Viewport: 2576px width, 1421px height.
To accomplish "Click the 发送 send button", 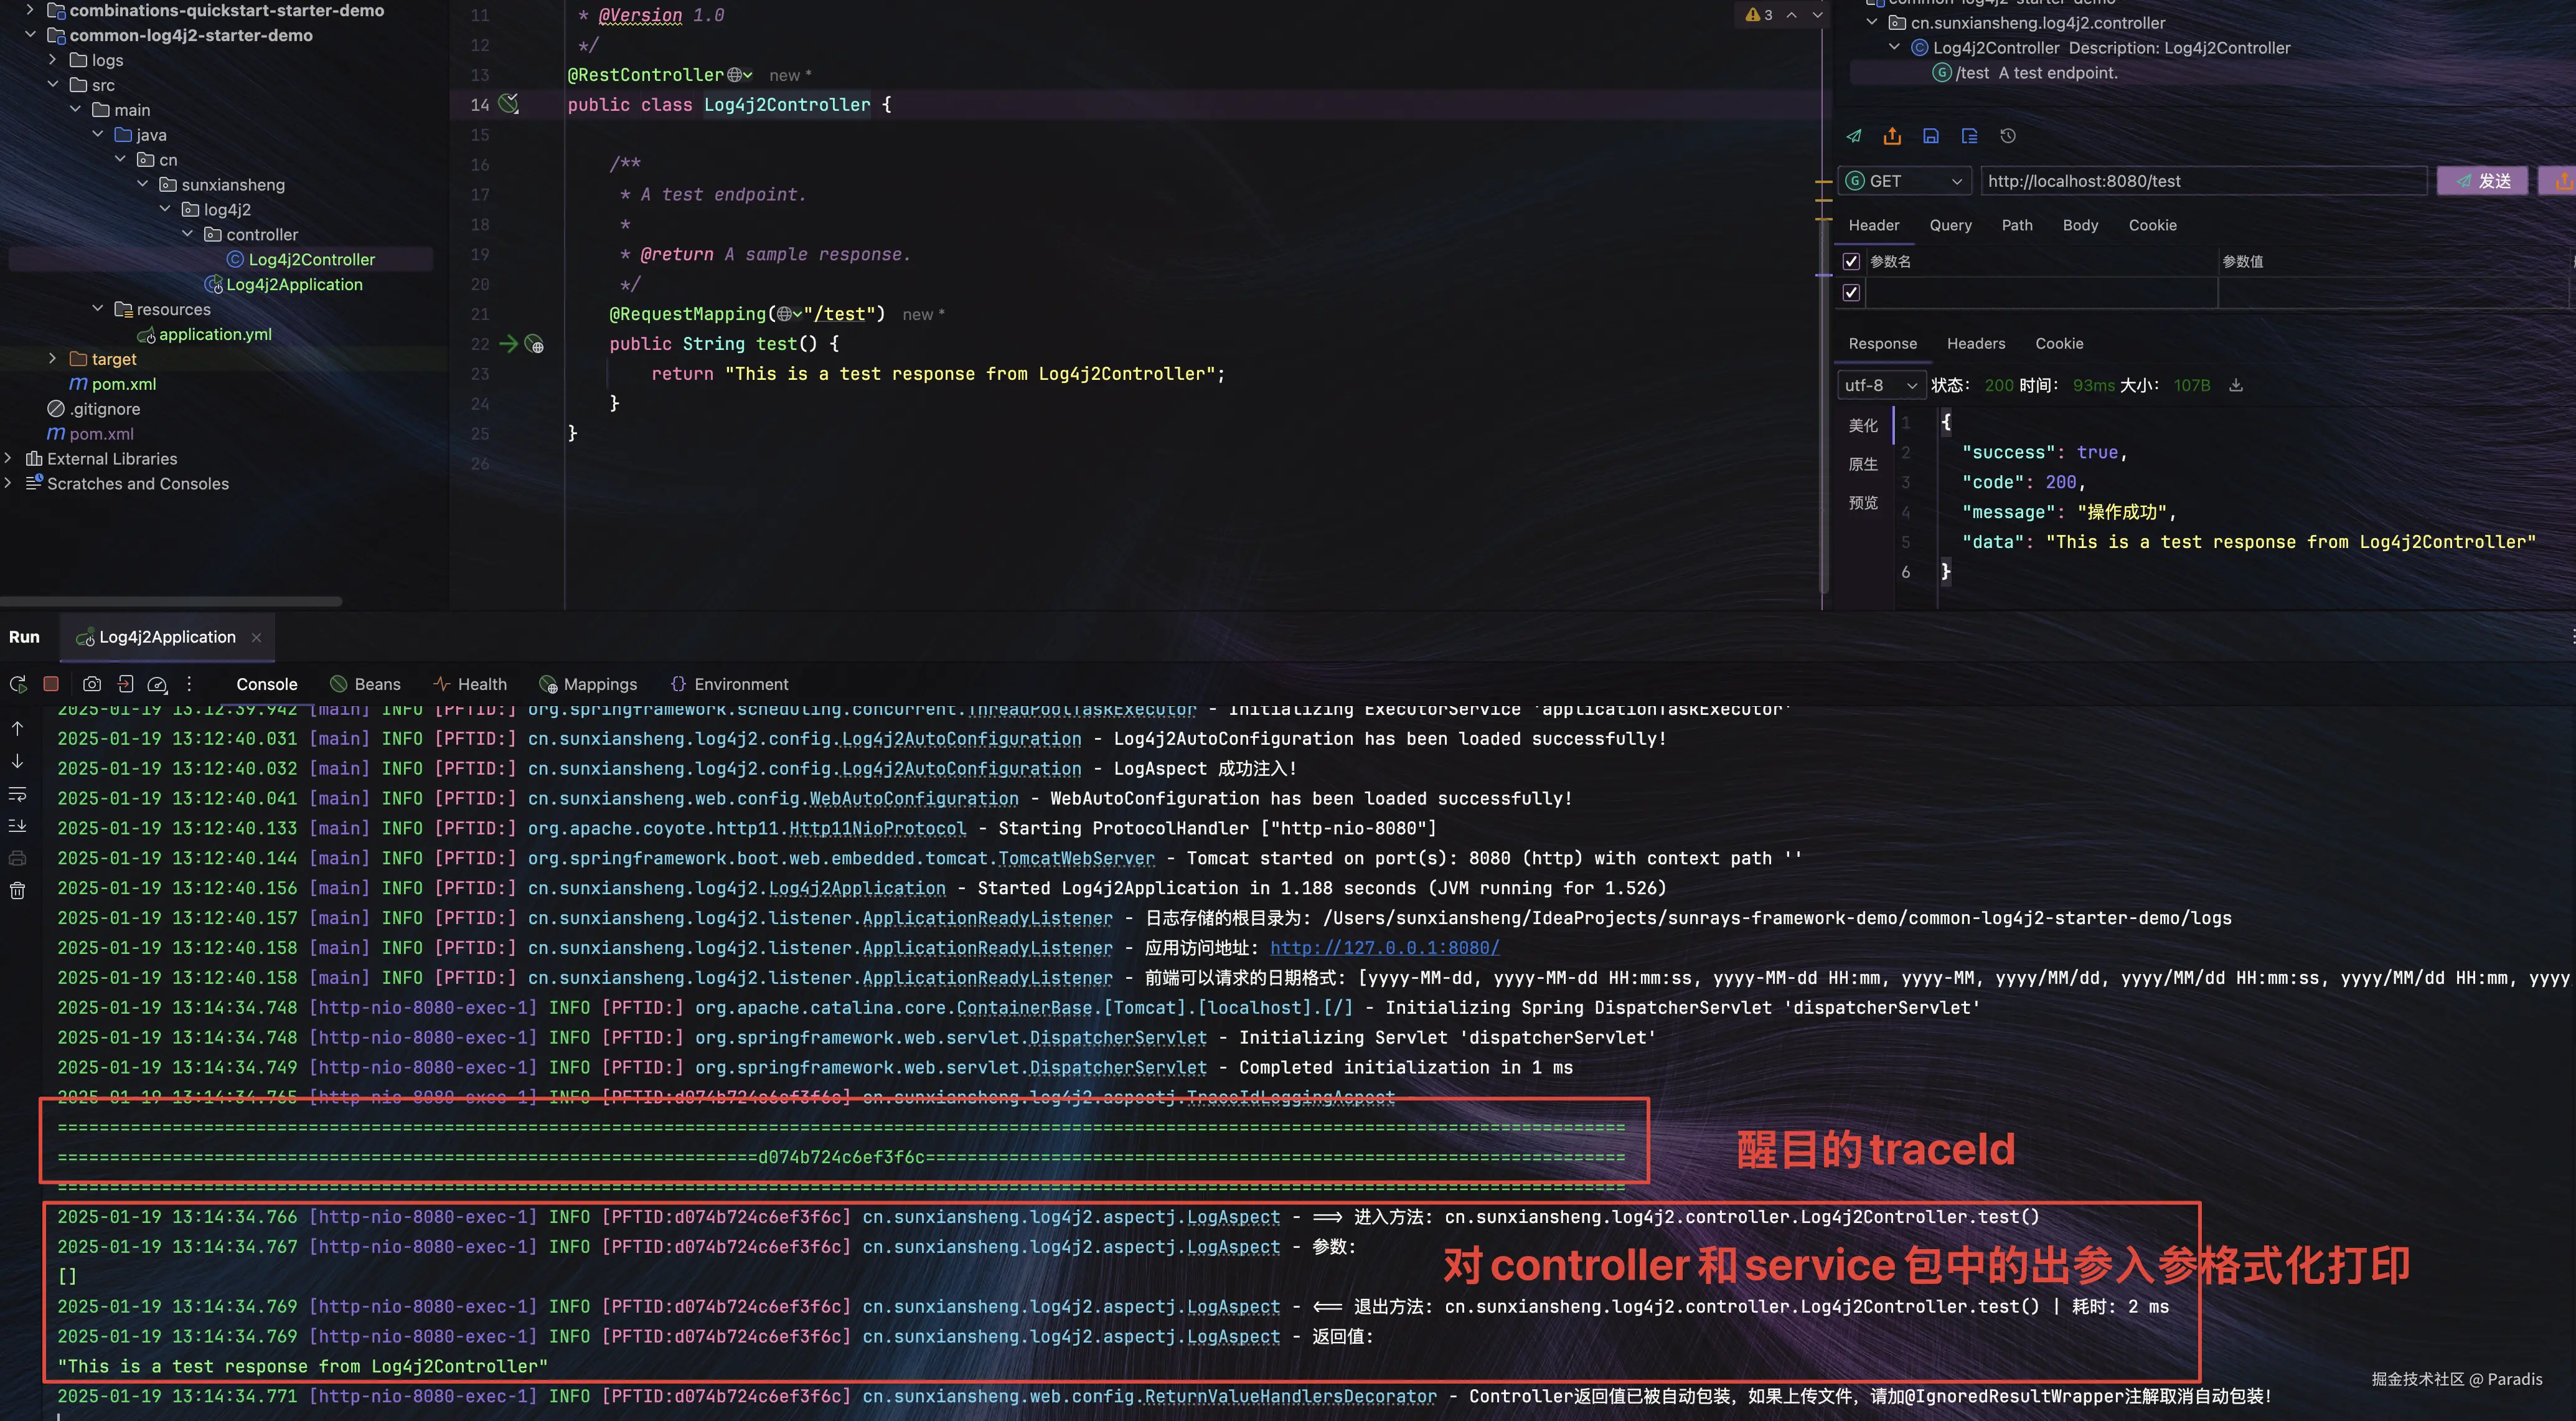I will pyautogui.click(x=2482, y=181).
